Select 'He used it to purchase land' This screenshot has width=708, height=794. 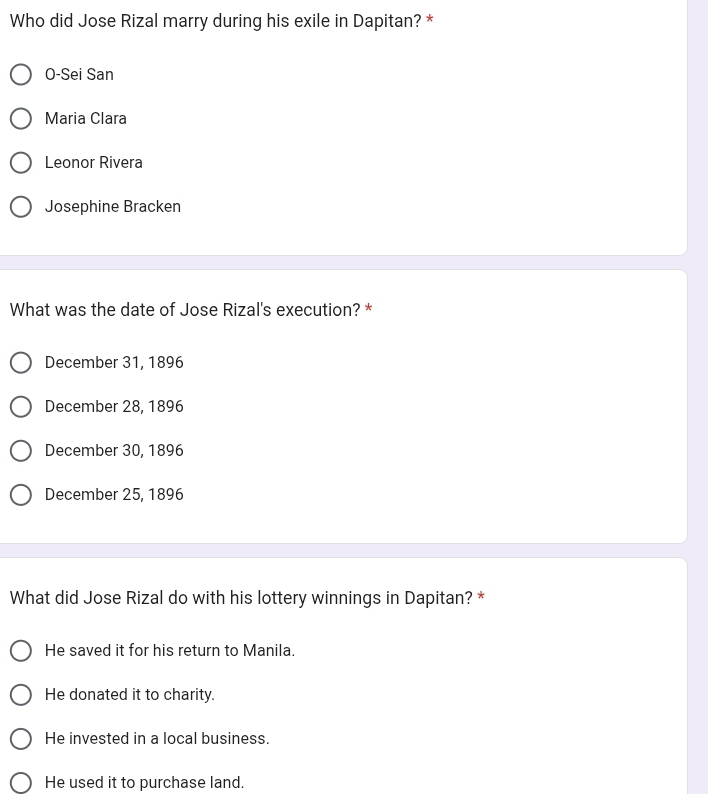coord(21,782)
